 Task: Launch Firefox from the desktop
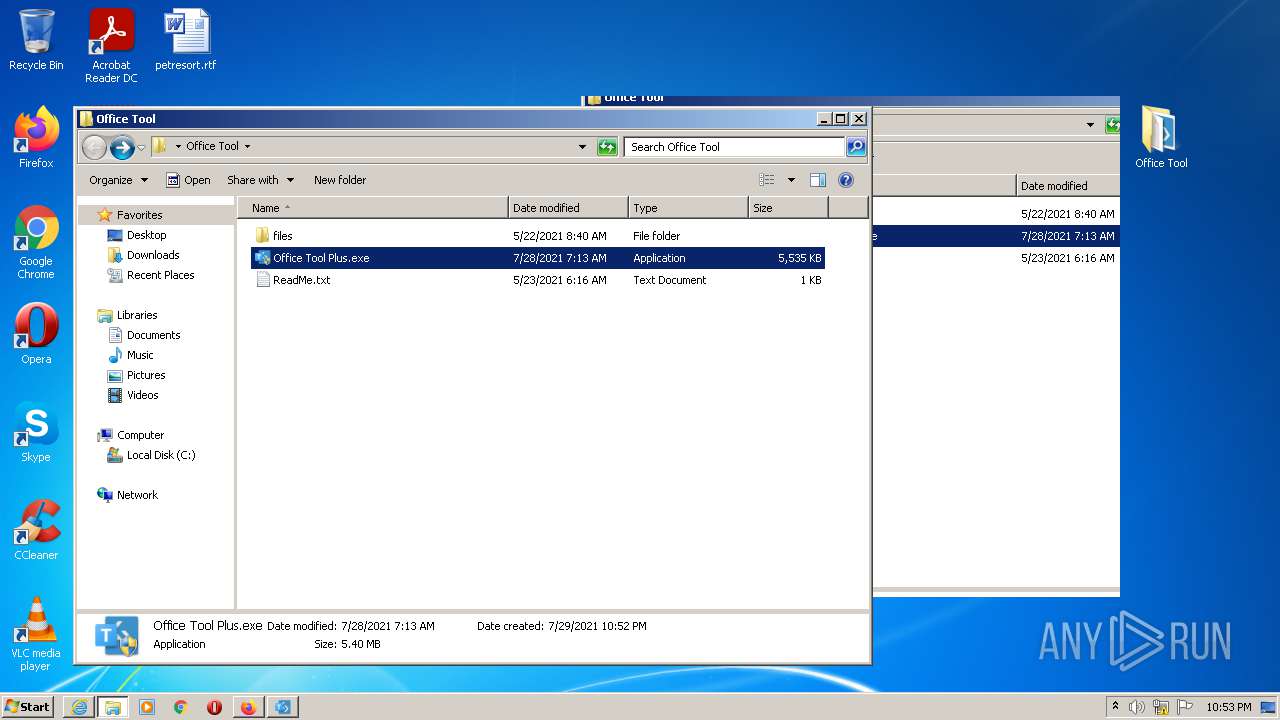[36, 138]
